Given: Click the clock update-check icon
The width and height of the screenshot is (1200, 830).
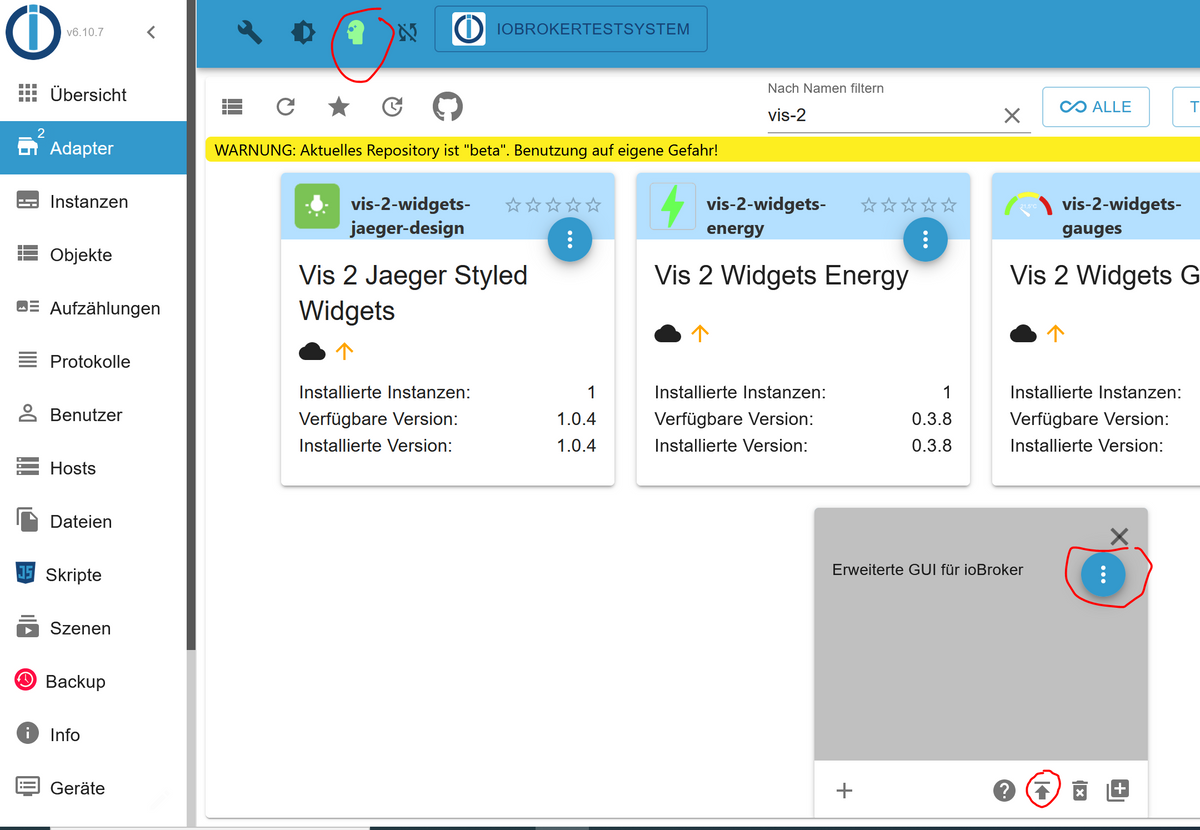Looking at the screenshot, I should 393,106.
